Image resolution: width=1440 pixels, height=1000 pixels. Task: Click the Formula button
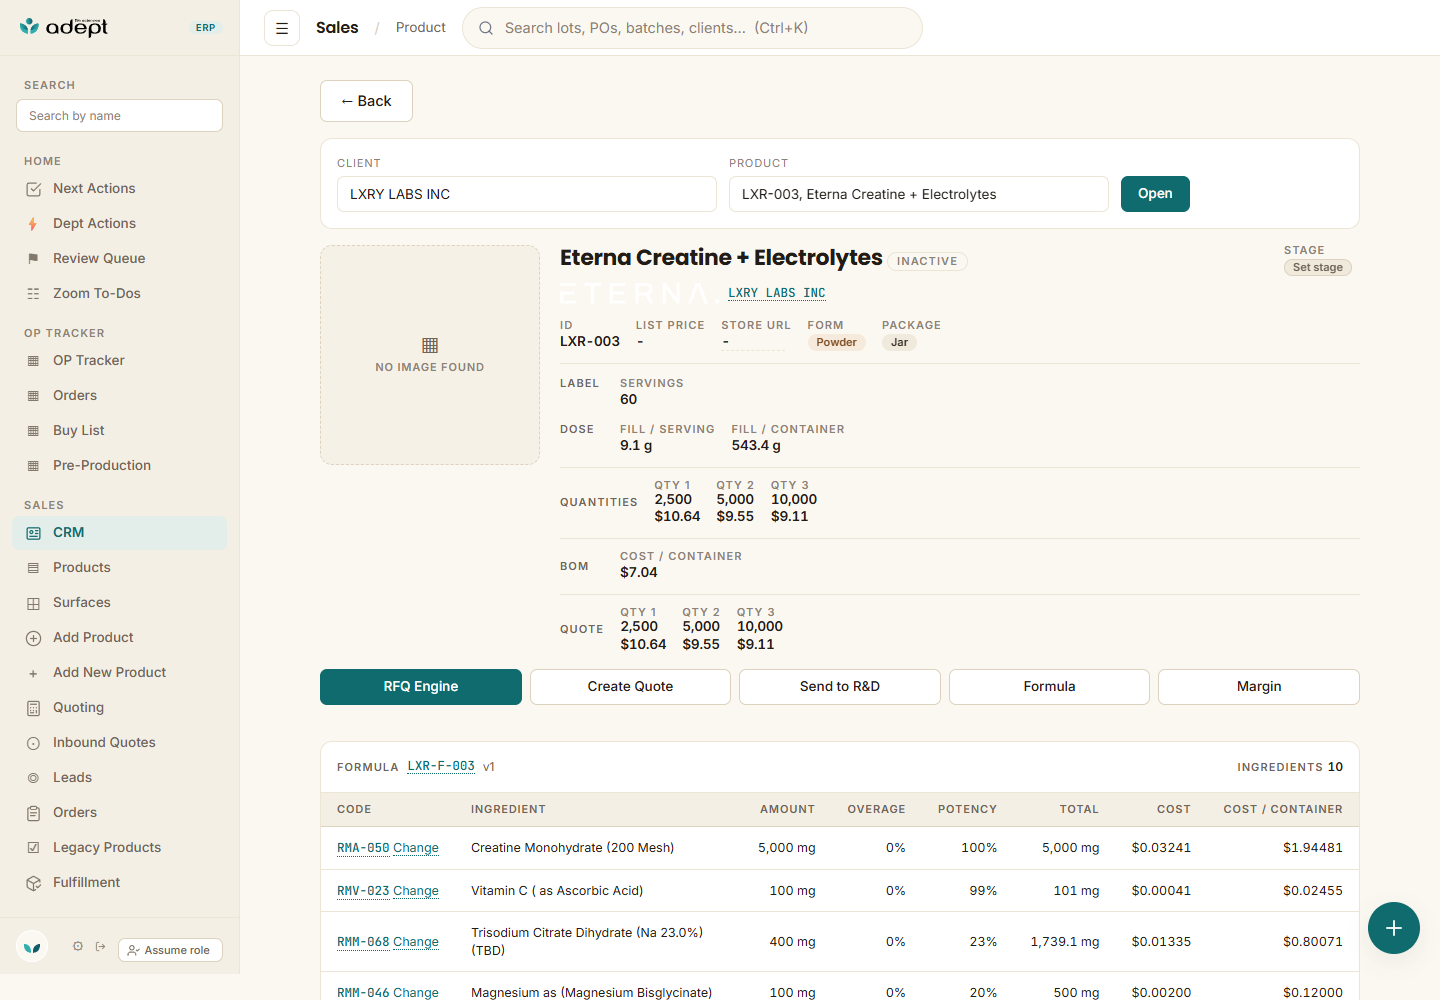tap(1049, 687)
